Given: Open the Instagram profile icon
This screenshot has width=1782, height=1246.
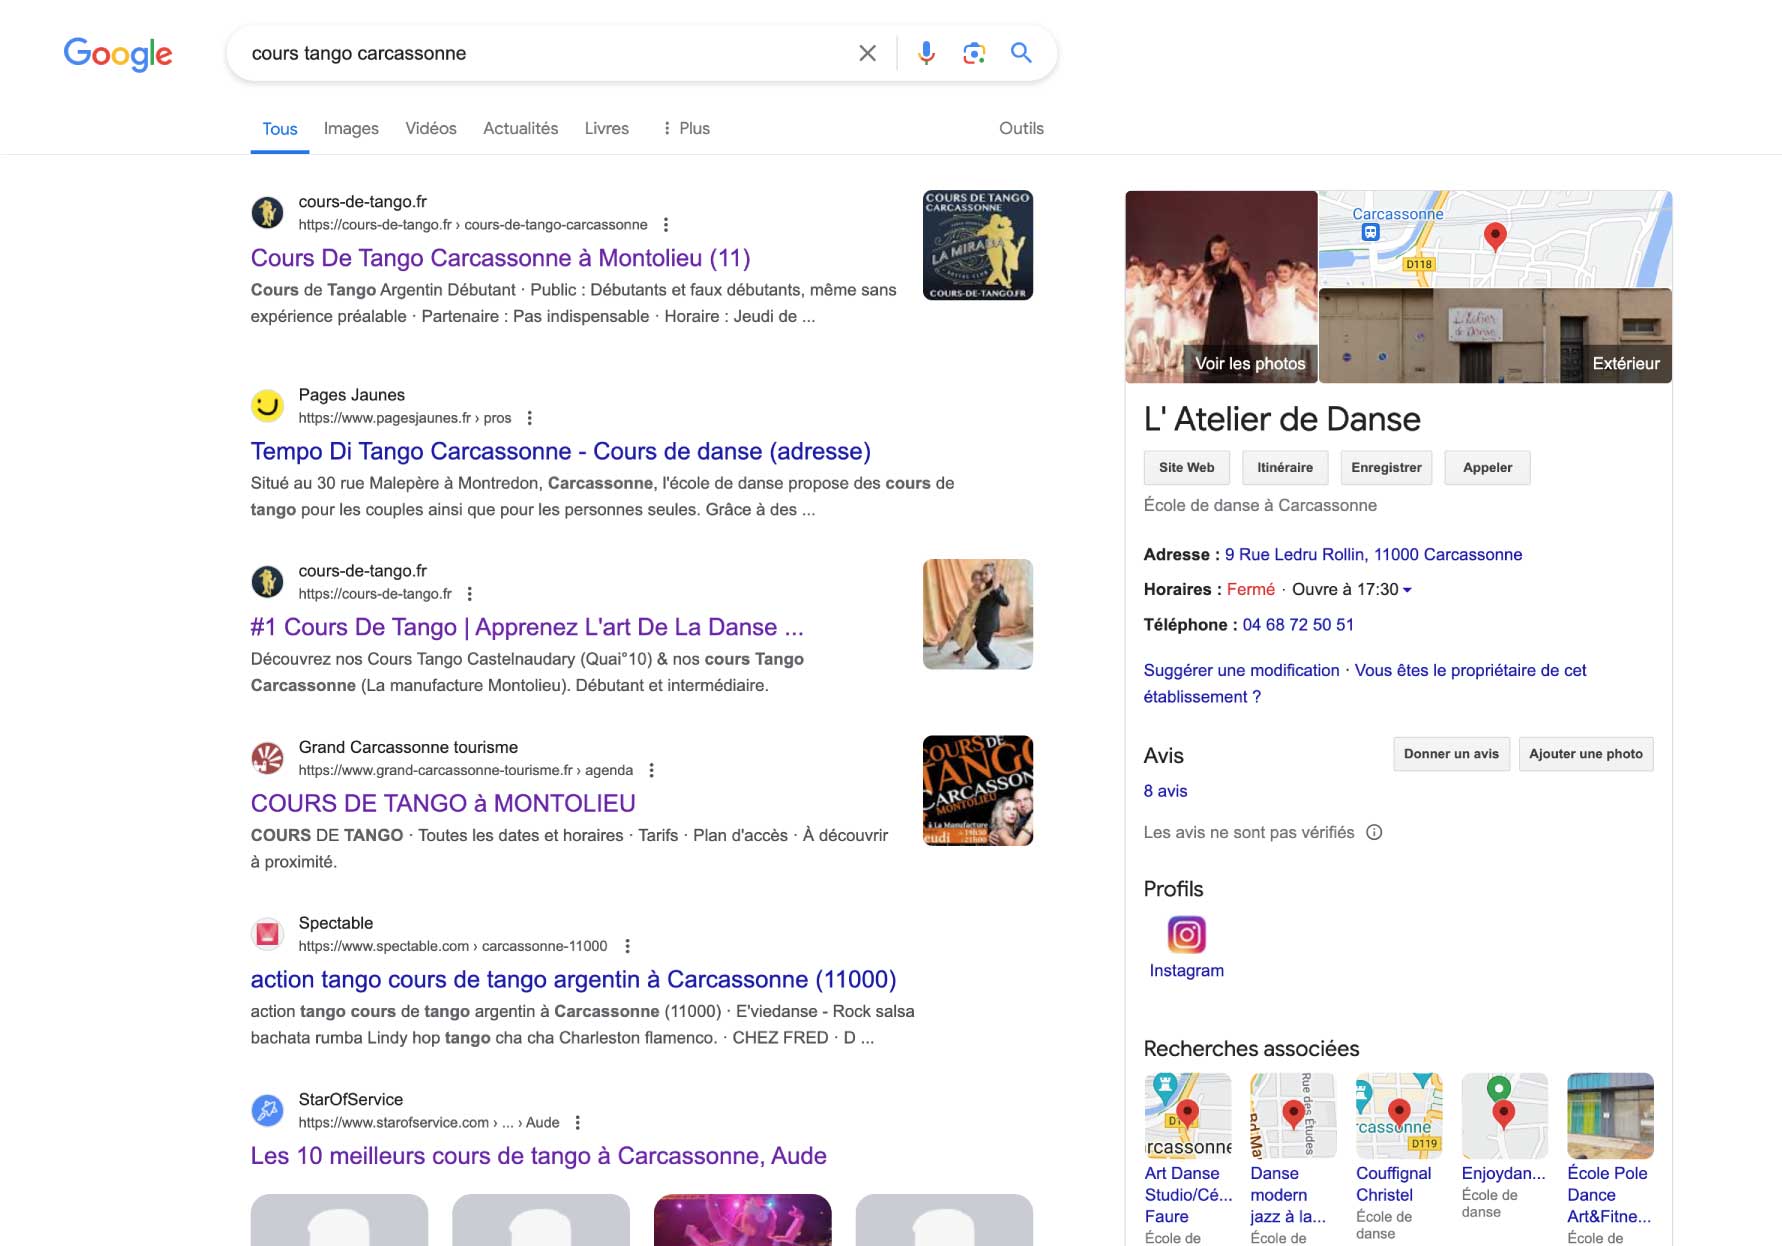Looking at the screenshot, I should coord(1186,935).
